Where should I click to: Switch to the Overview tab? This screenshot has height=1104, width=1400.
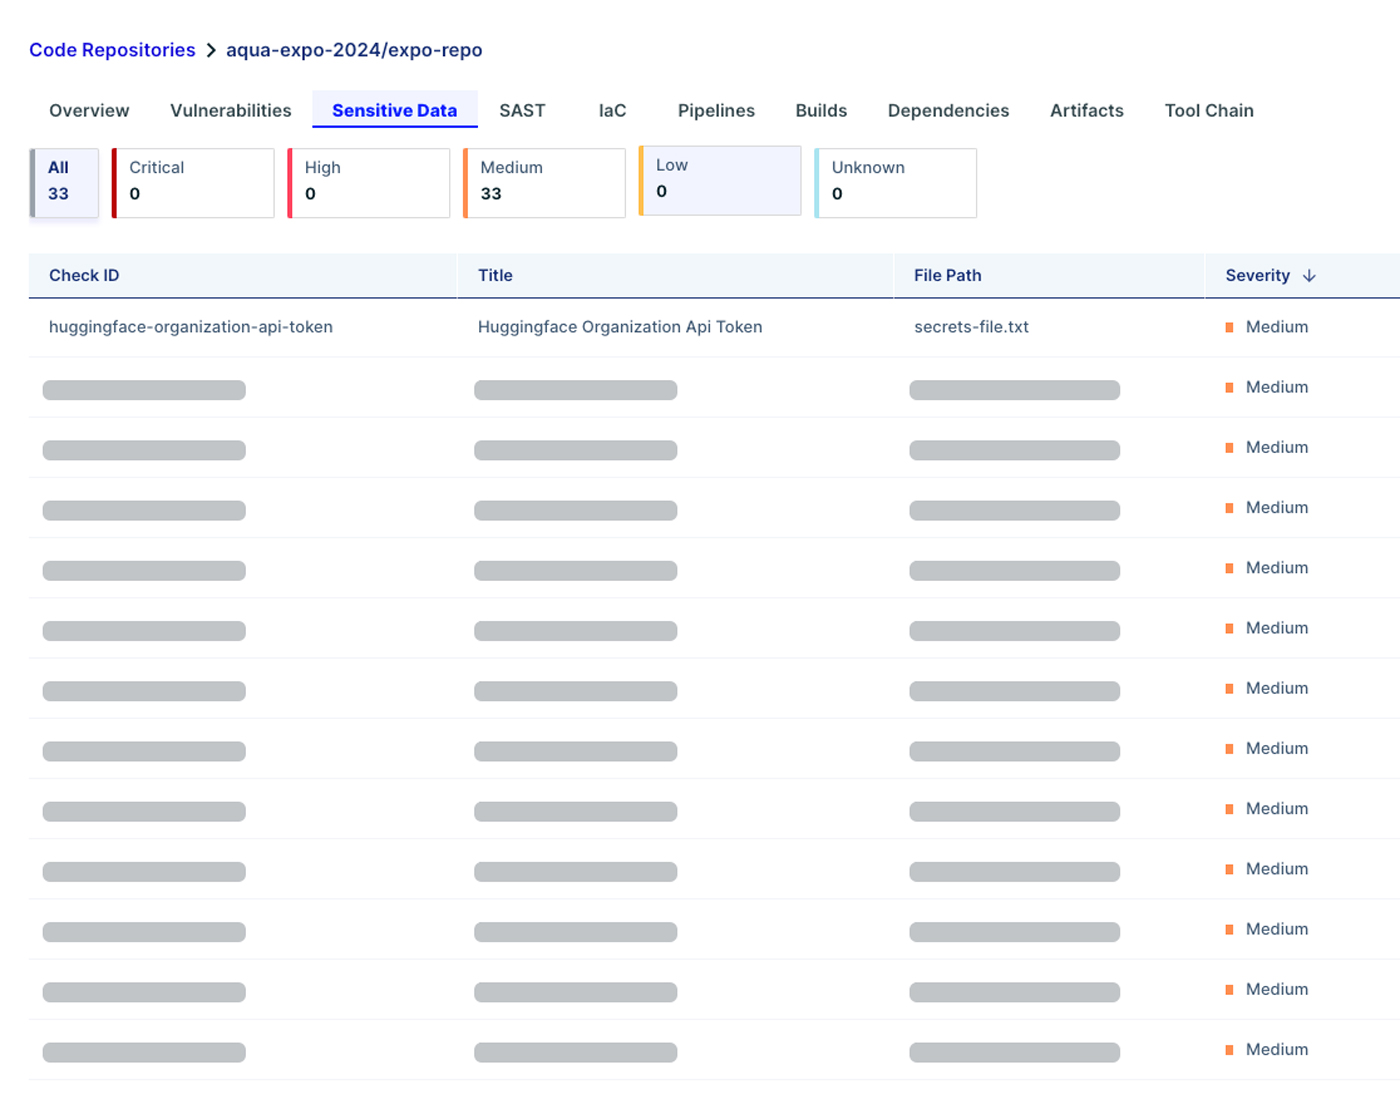[89, 110]
